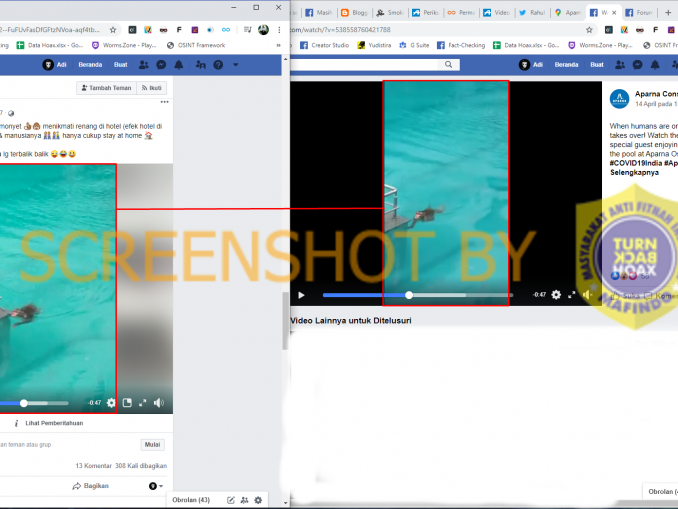This screenshot has height=509, width=678.
Task: Toggle mute on right video speaker
Action: pyautogui.click(x=587, y=295)
